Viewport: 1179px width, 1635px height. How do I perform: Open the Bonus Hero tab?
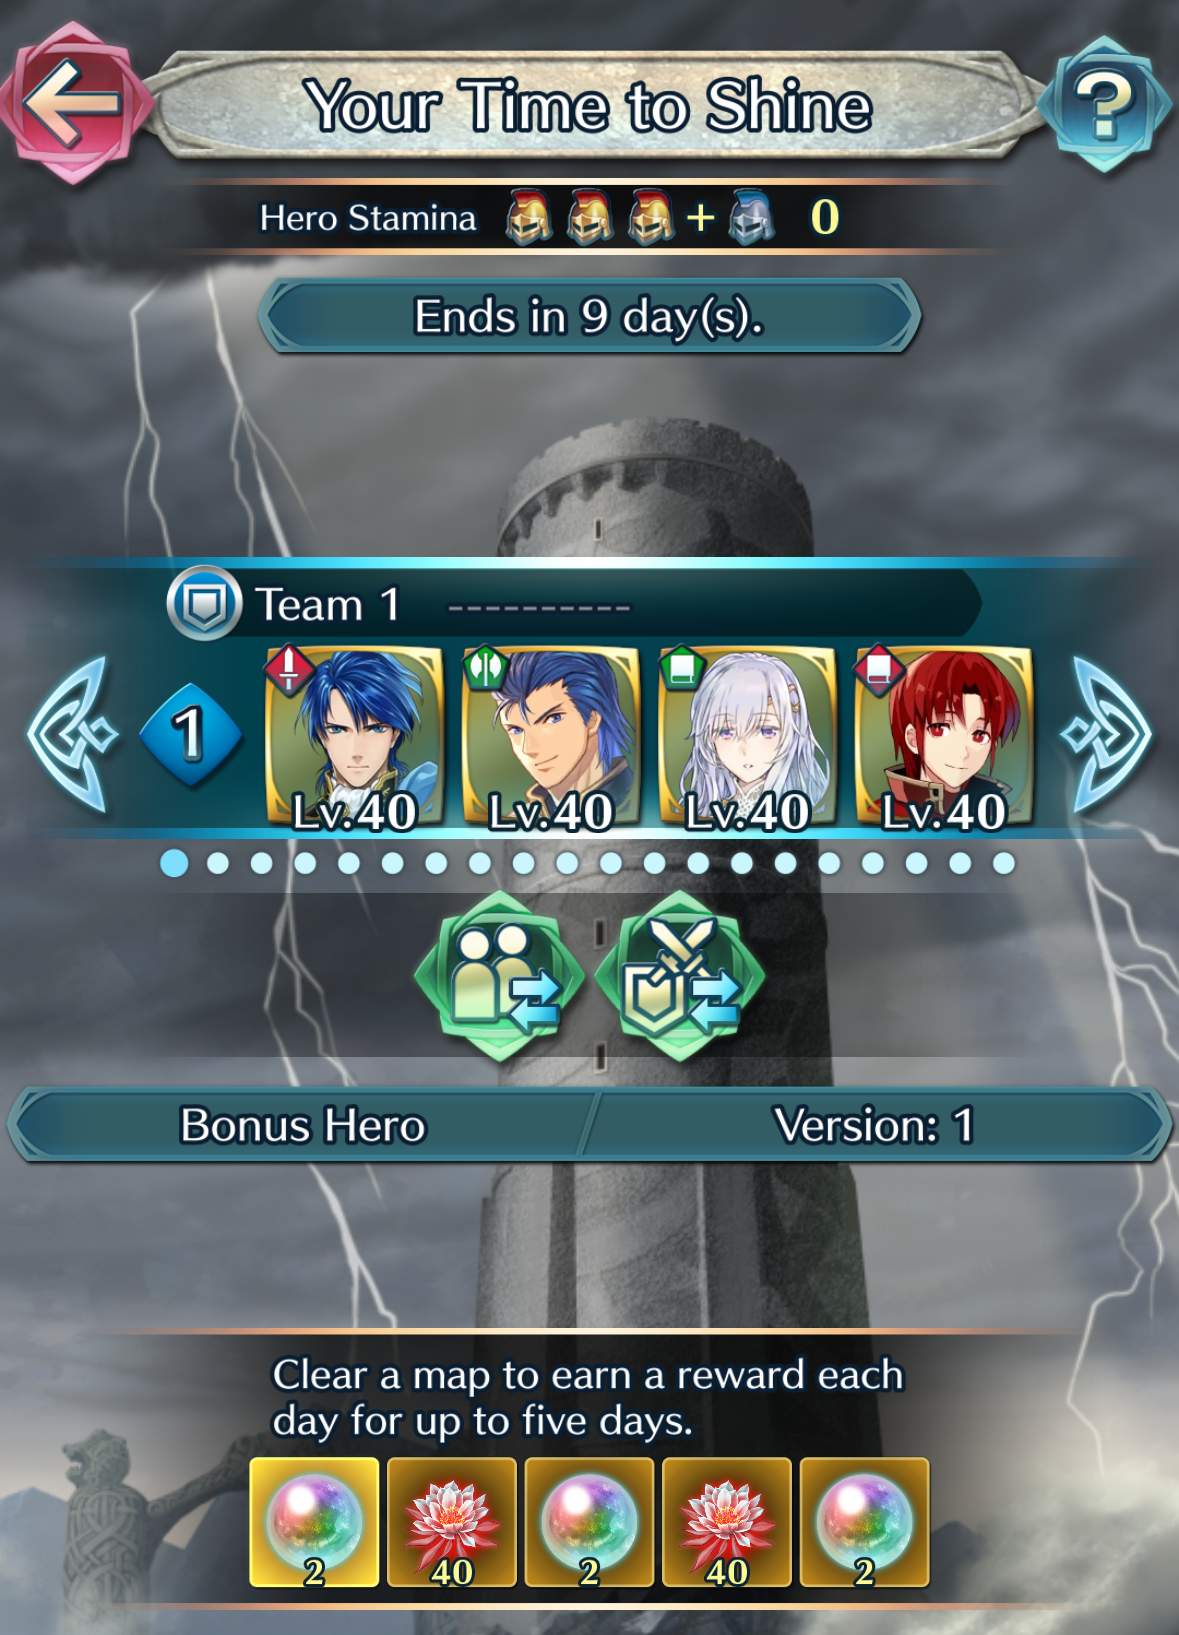click(302, 1125)
